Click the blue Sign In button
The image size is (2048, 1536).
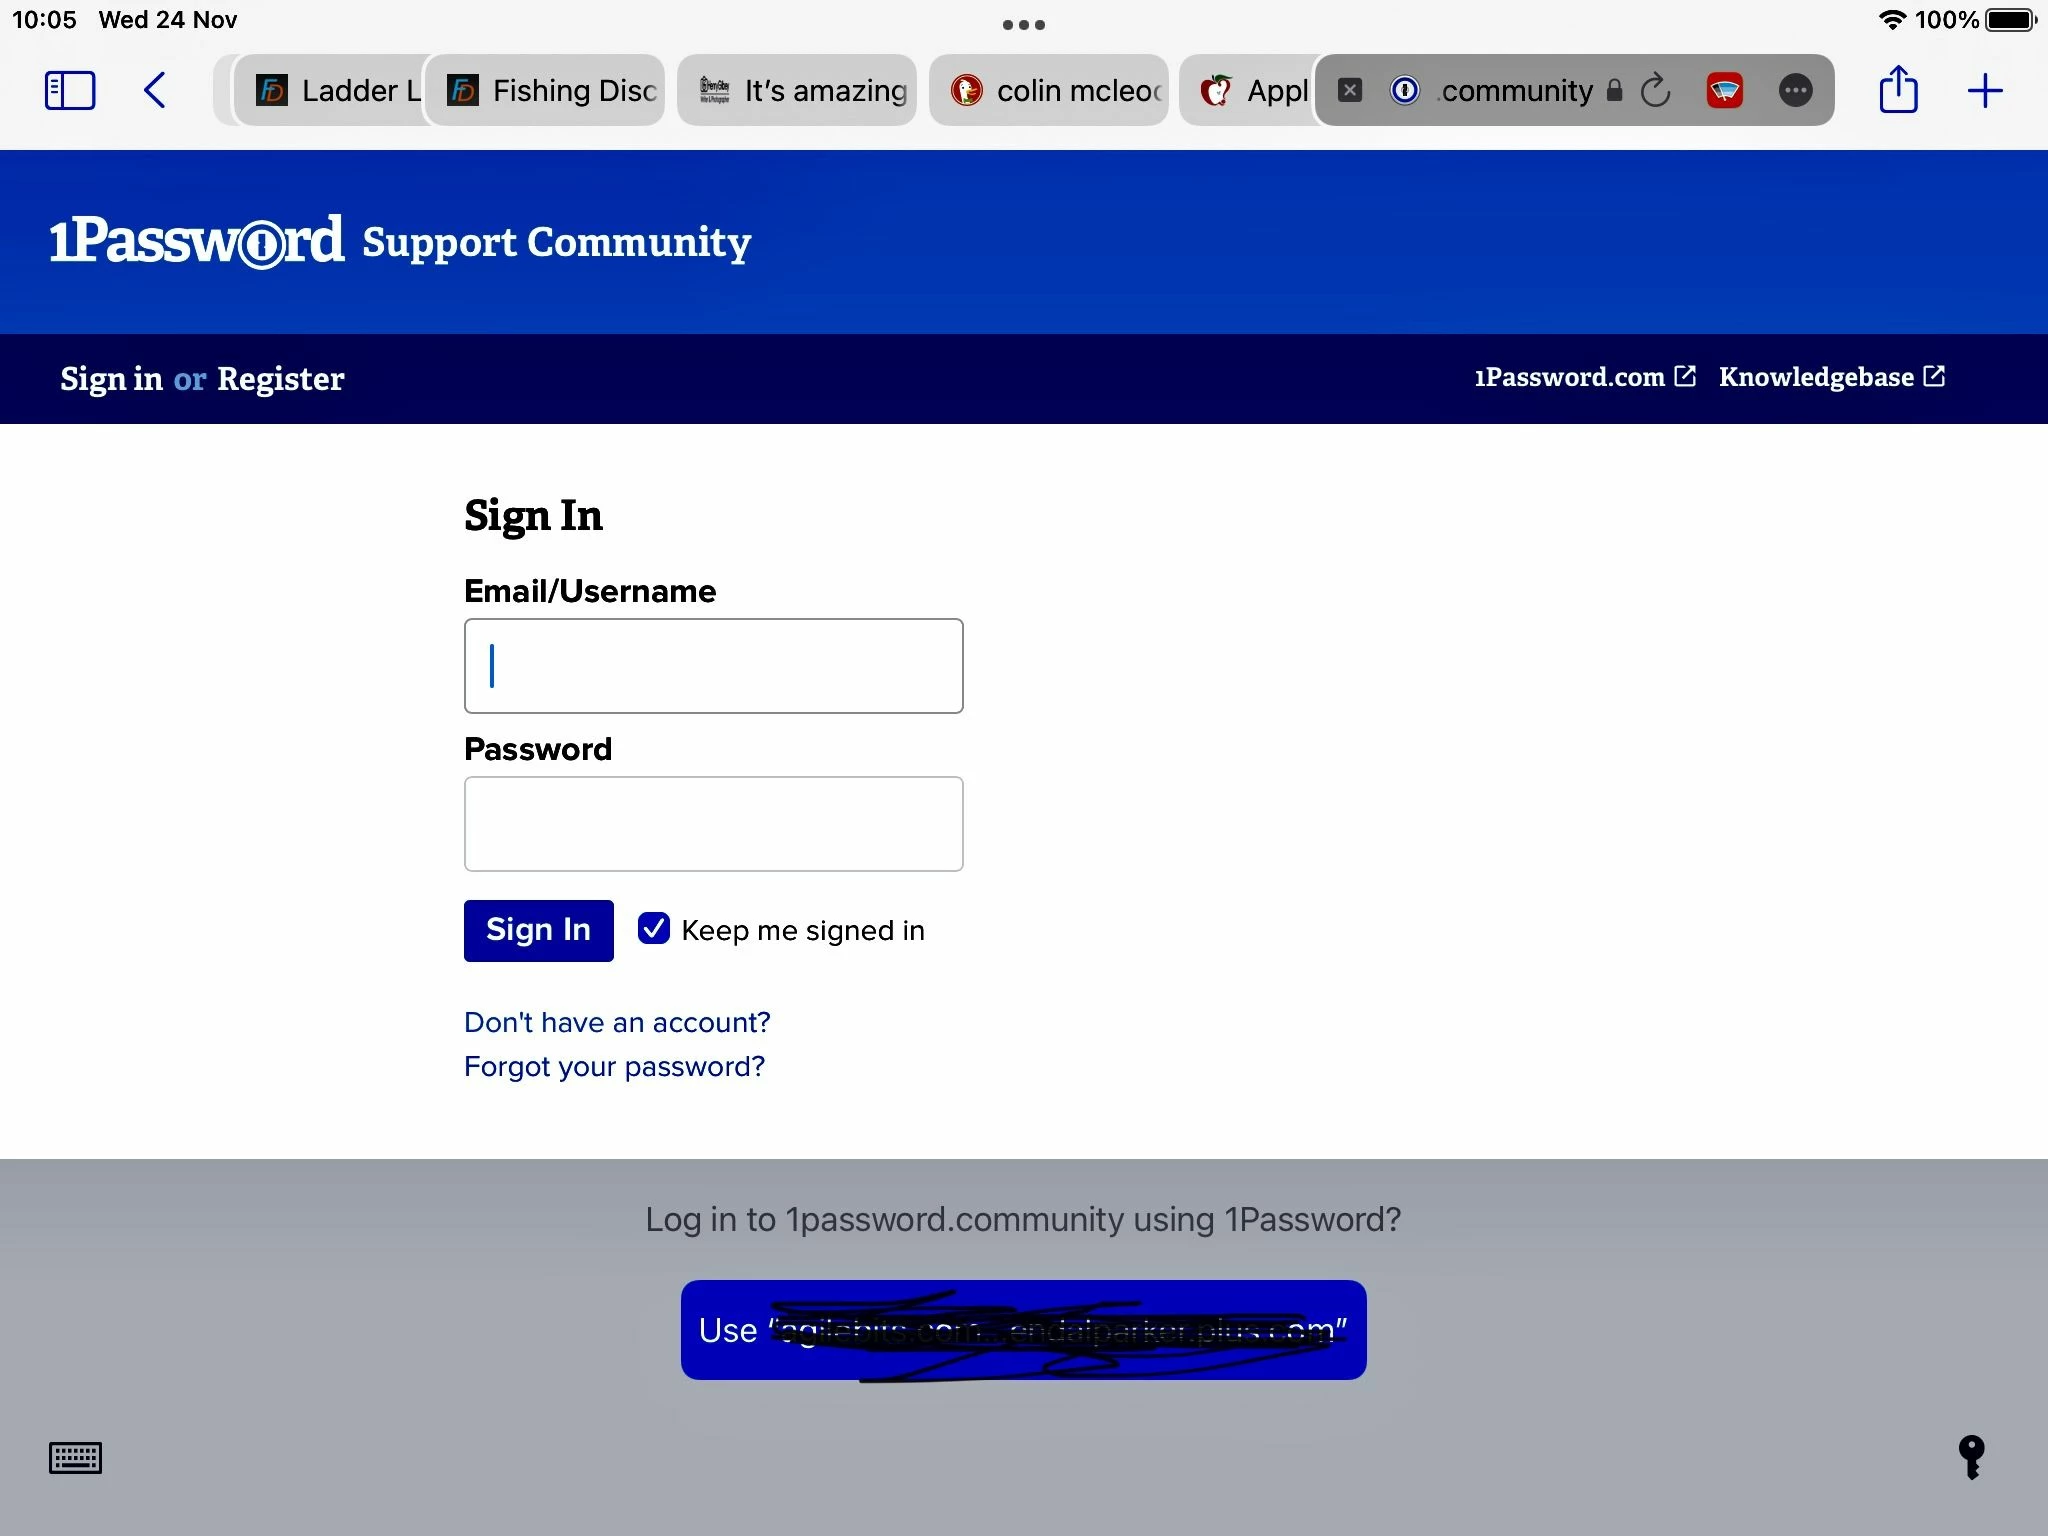[539, 930]
